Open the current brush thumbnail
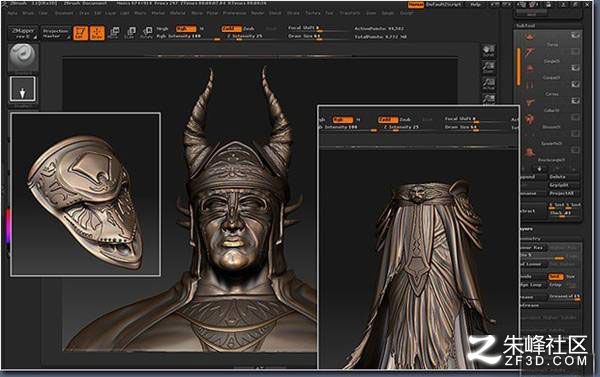 pos(23,58)
